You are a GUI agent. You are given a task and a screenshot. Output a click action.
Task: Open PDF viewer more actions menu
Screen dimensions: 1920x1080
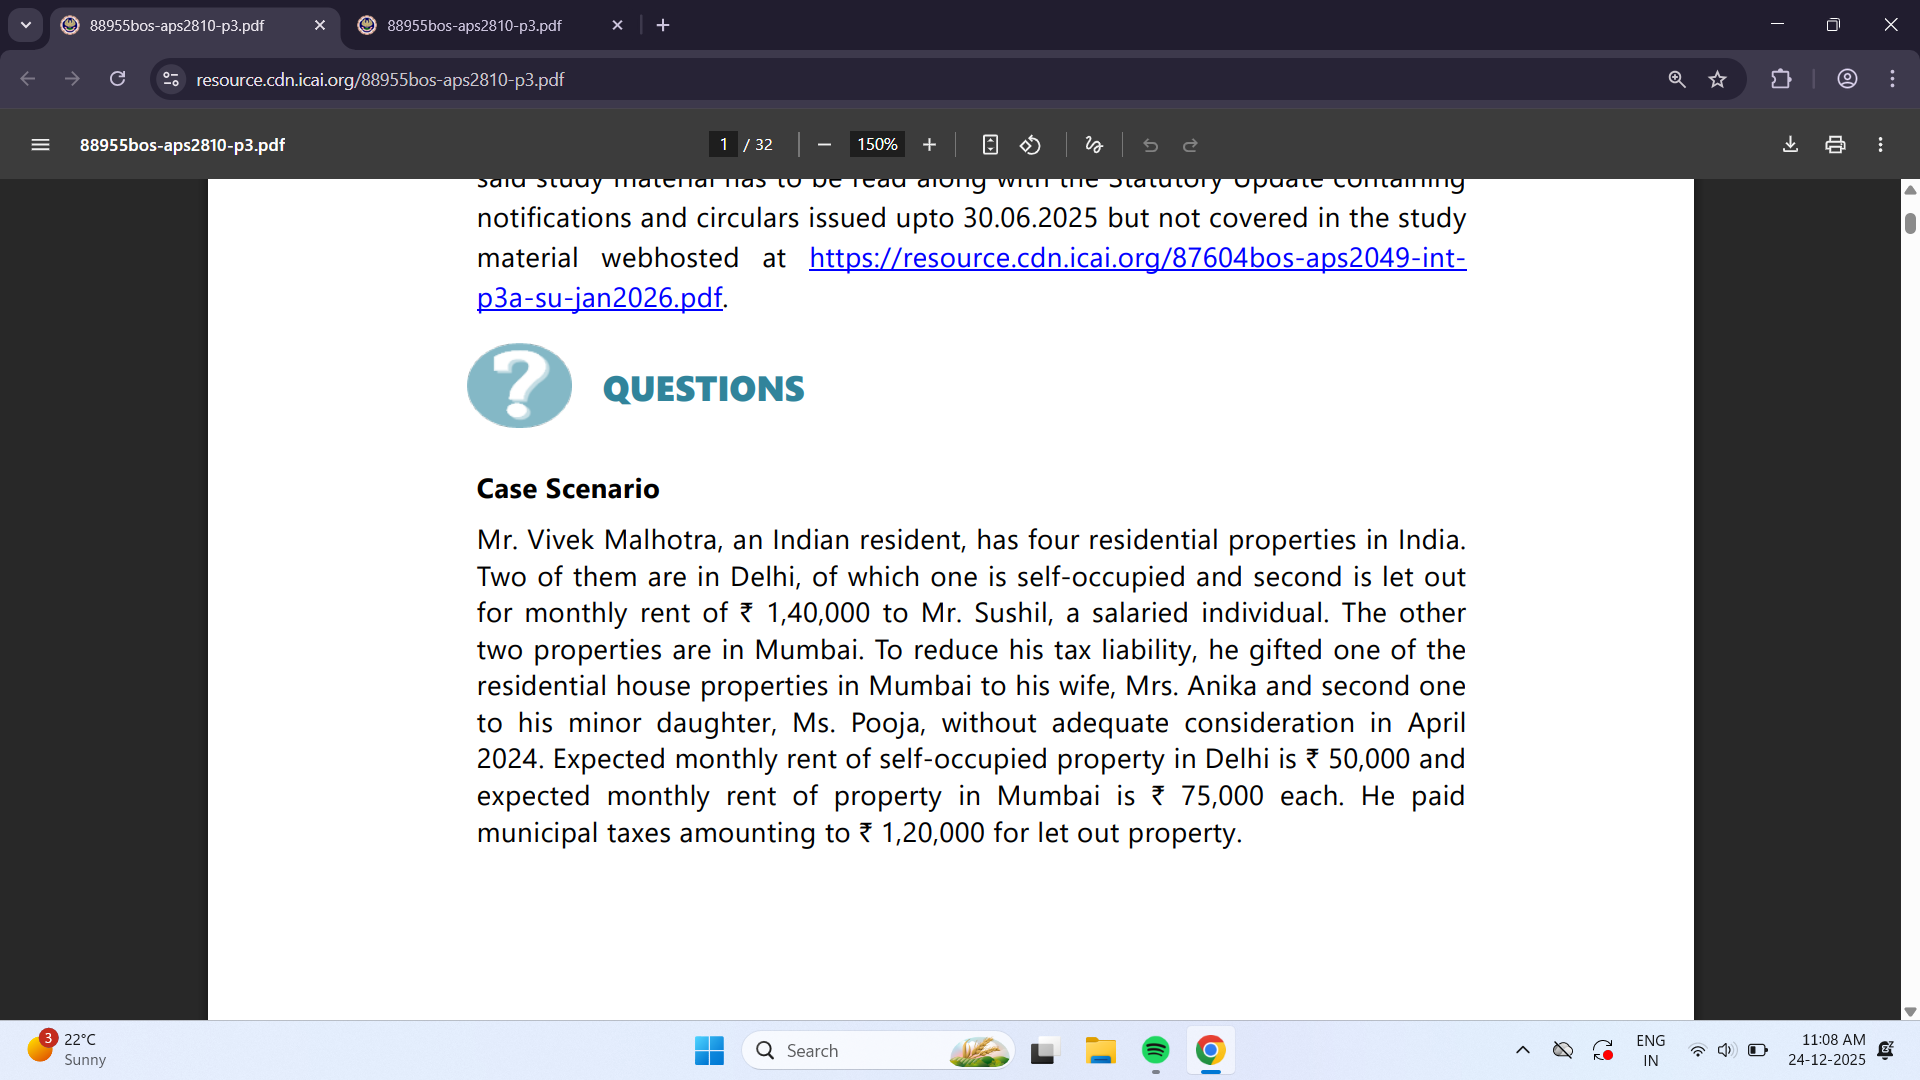pyautogui.click(x=1880, y=145)
